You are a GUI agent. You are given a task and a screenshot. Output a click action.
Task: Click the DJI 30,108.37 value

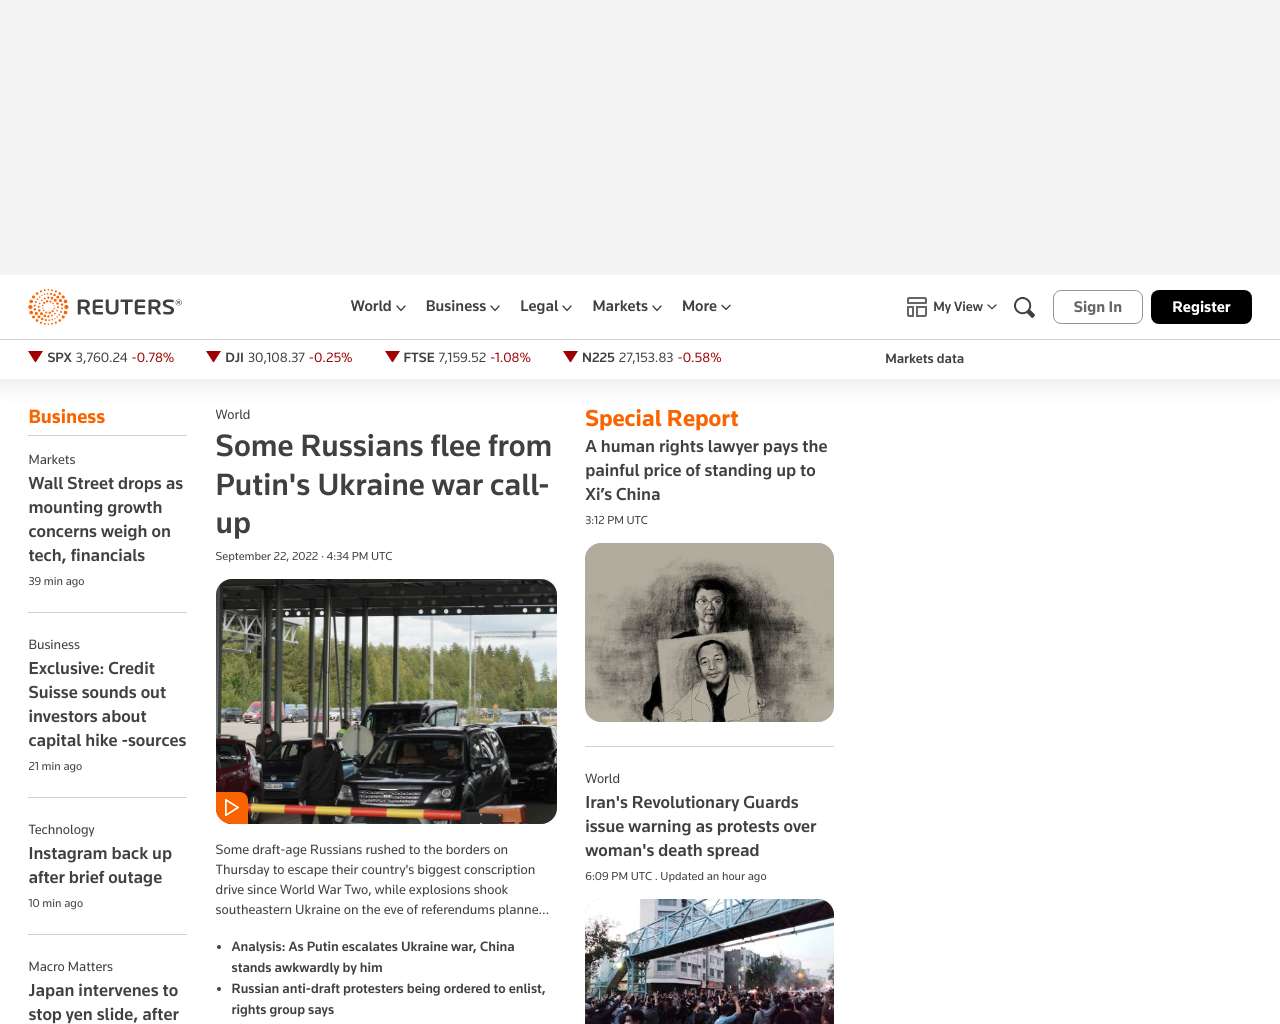[x=276, y=357]
